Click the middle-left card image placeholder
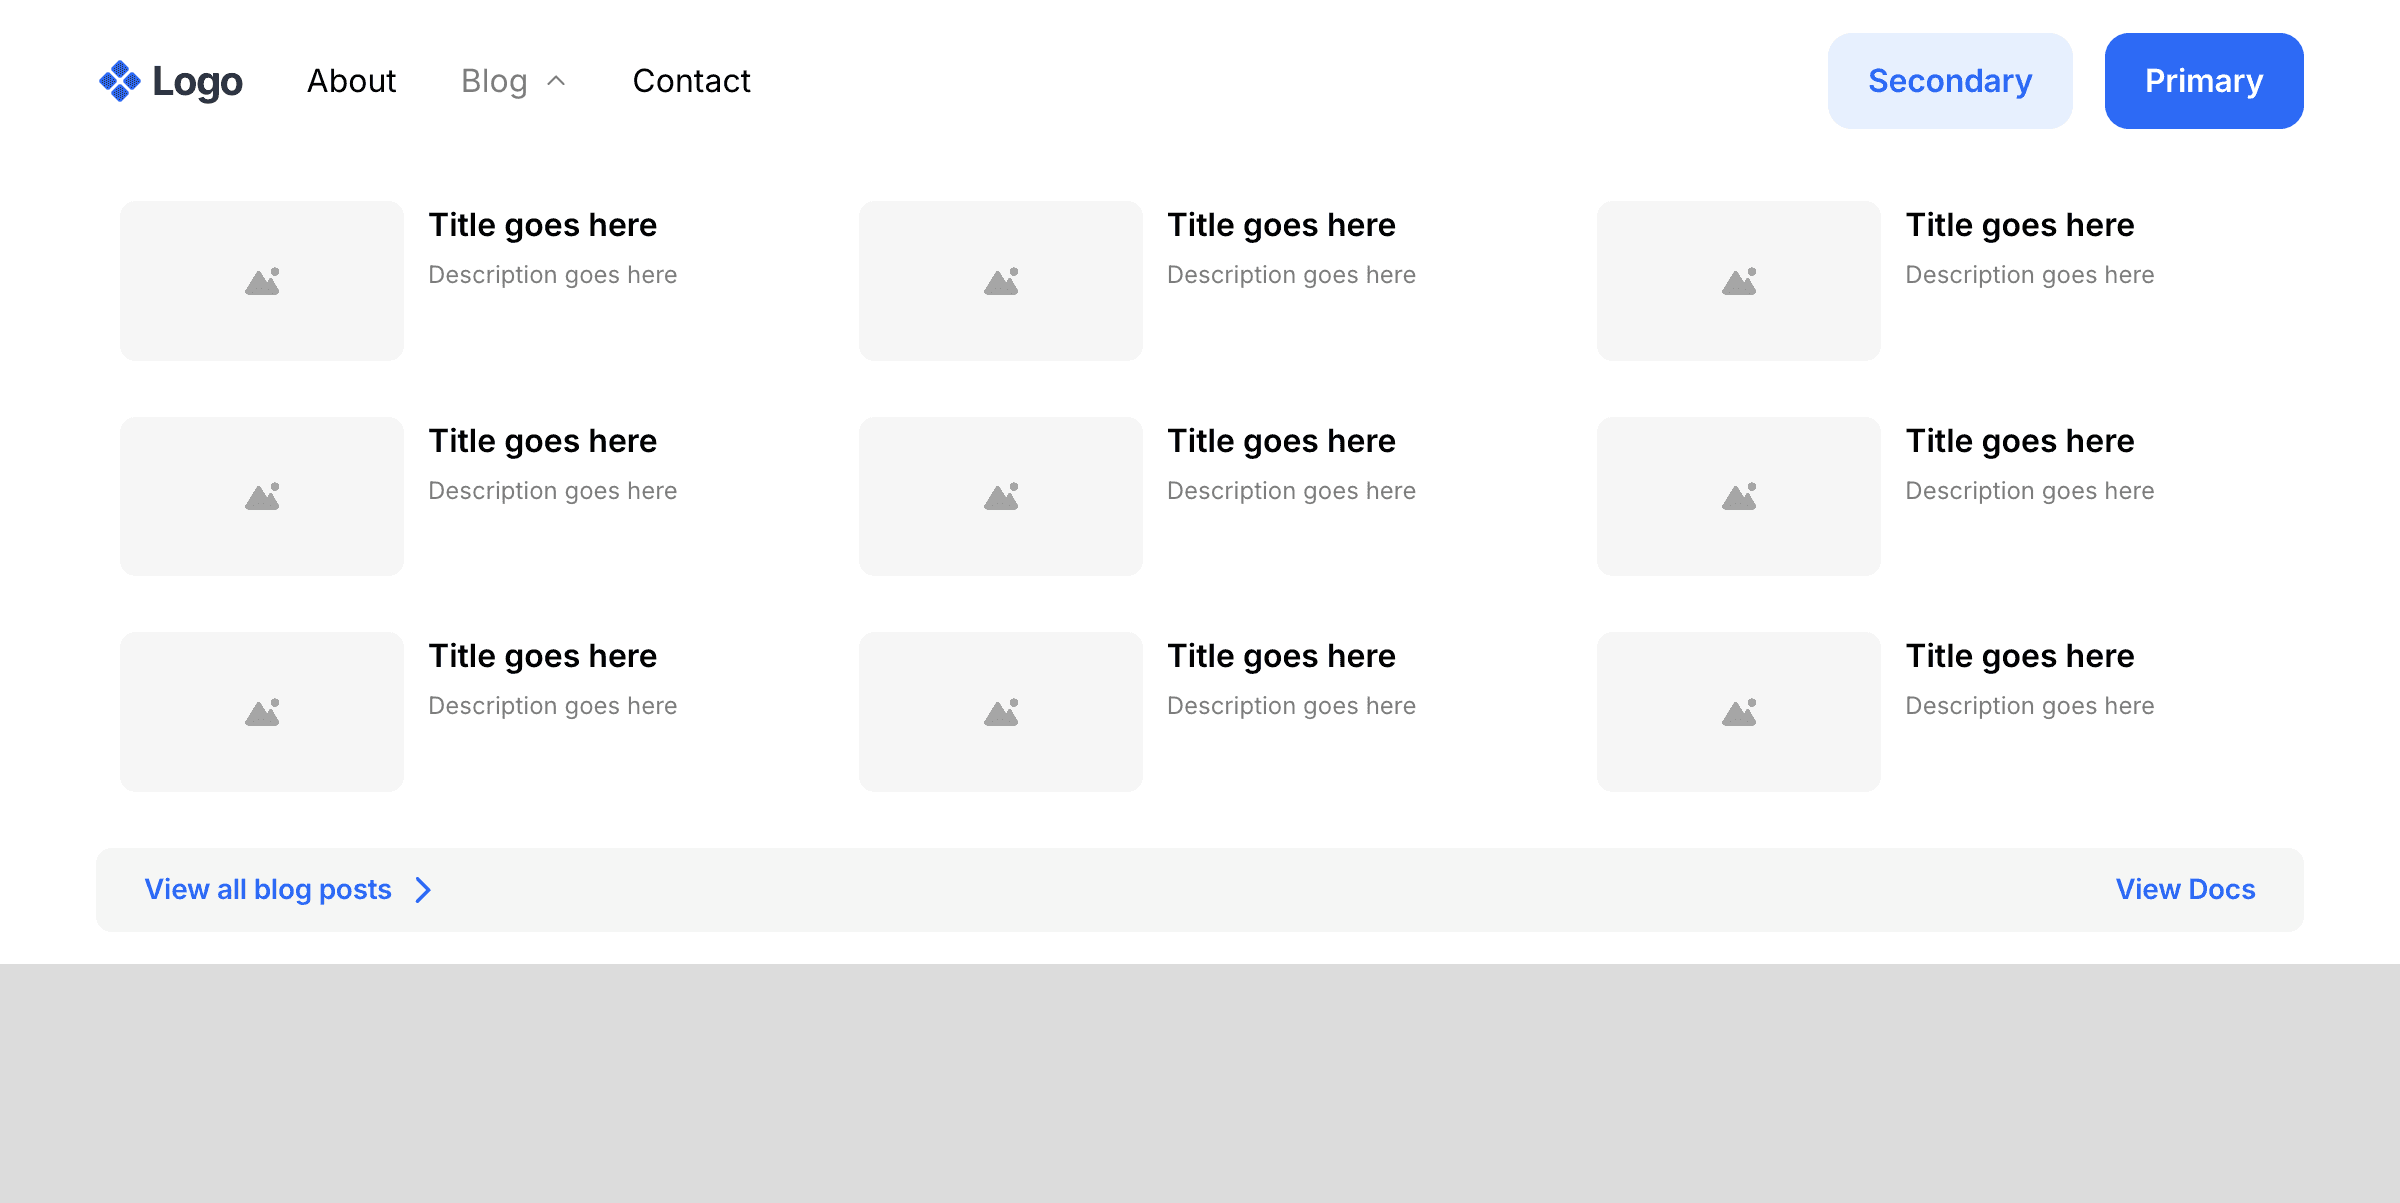The image size is (2400, 1203). click(x=262, y=496)
